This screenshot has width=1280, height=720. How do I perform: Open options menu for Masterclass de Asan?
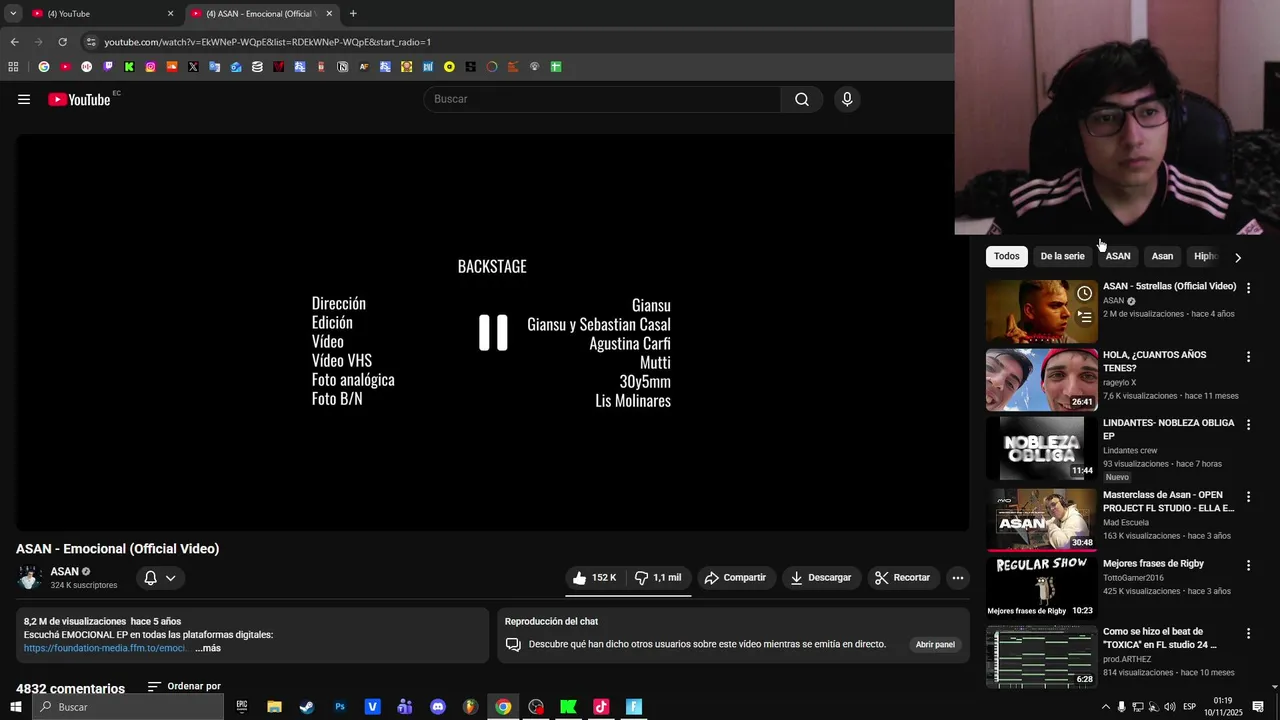1248,497
